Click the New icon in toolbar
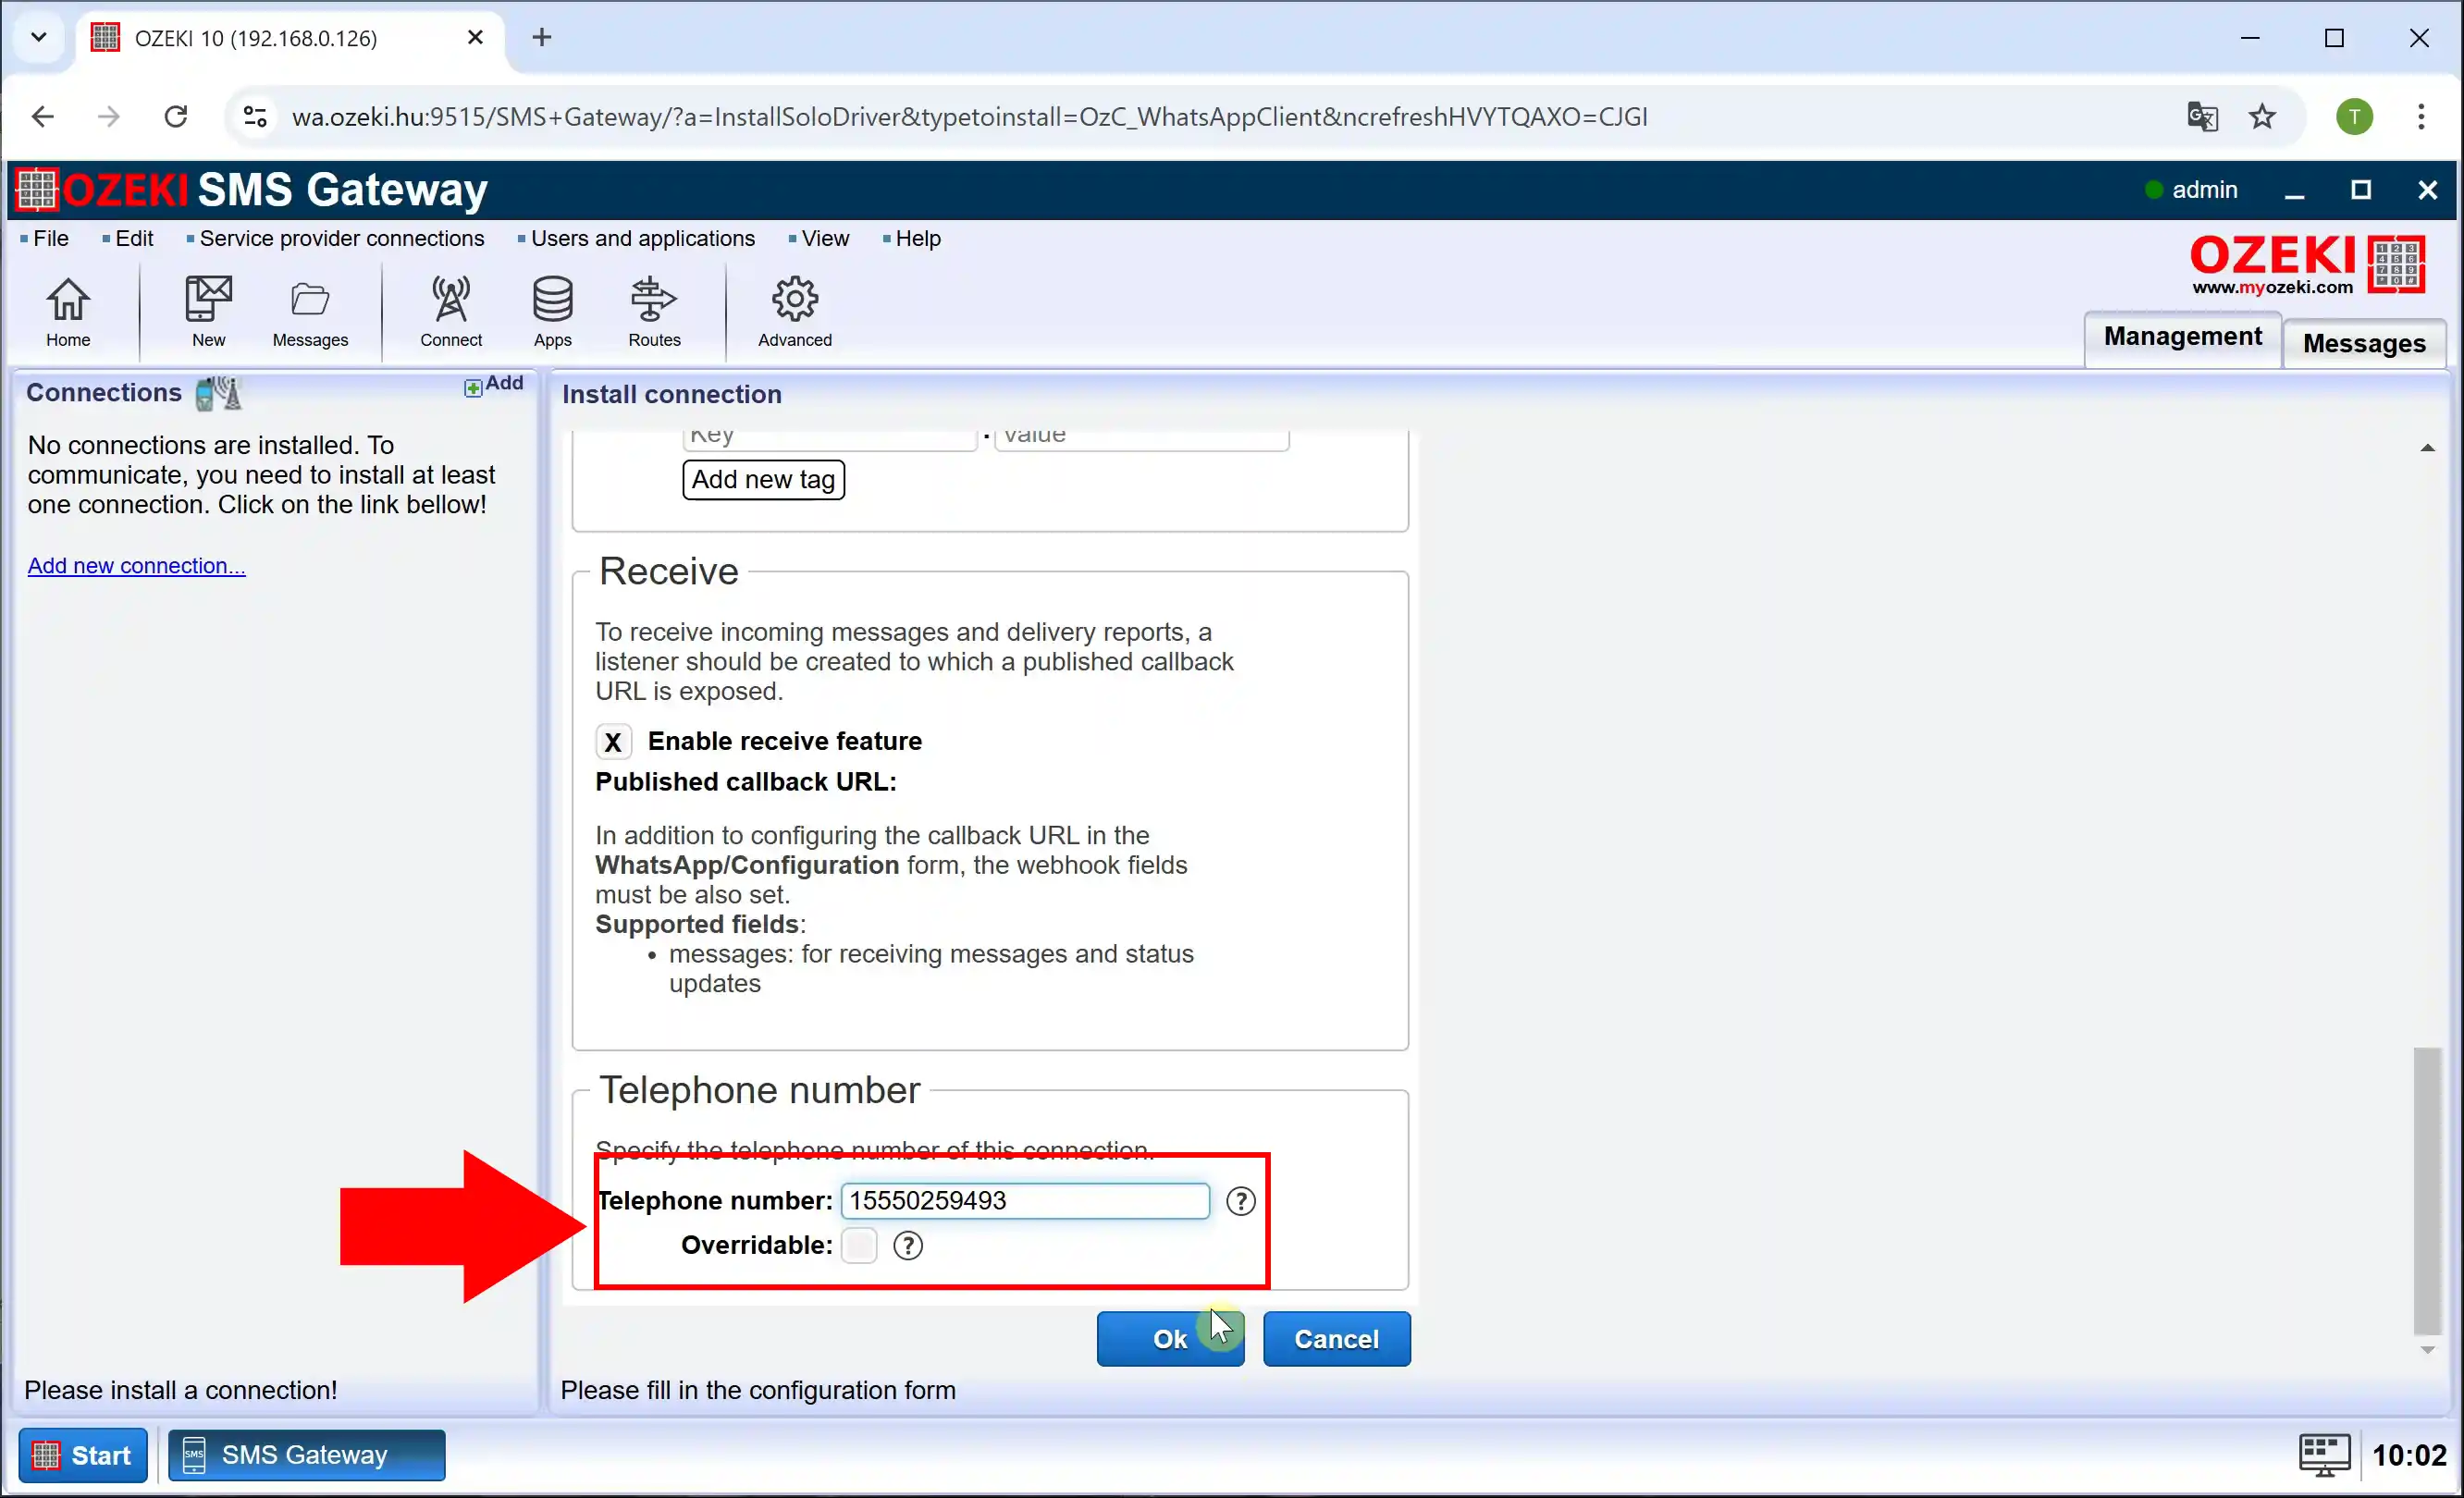 point(208,312)
